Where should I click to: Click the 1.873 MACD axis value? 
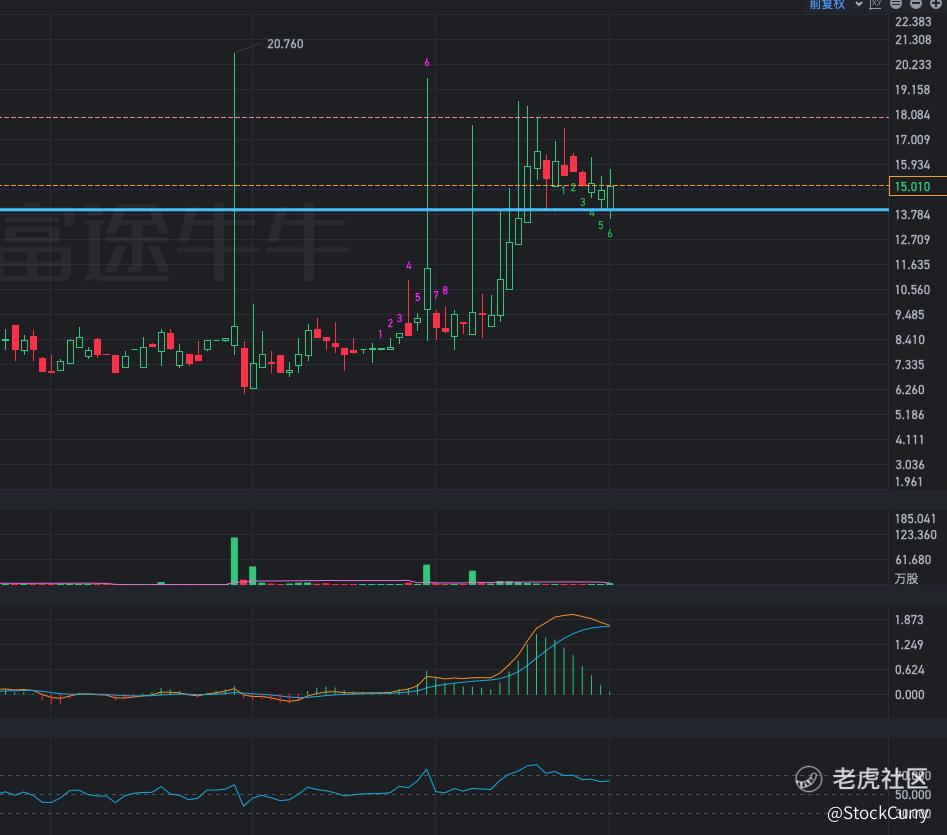909,620
